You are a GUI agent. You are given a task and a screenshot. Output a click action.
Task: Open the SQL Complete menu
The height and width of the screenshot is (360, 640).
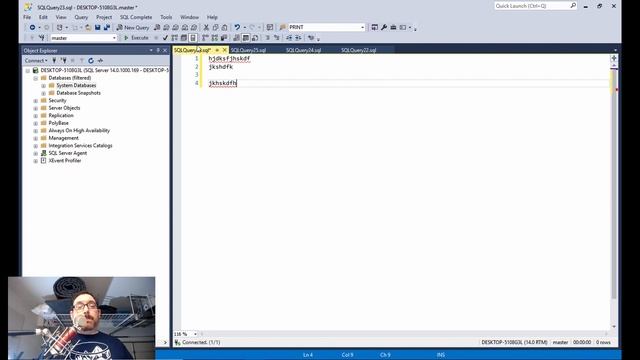point(136,17)
